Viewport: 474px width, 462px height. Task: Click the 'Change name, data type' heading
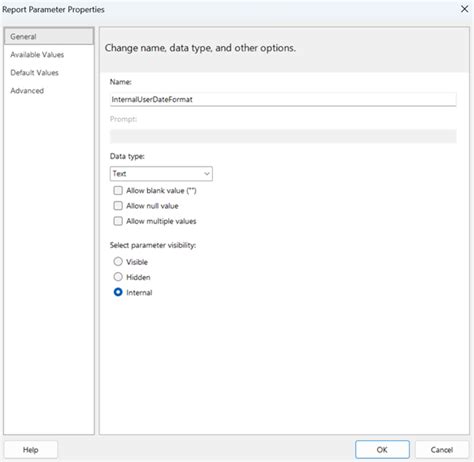[x=200, y=48]
